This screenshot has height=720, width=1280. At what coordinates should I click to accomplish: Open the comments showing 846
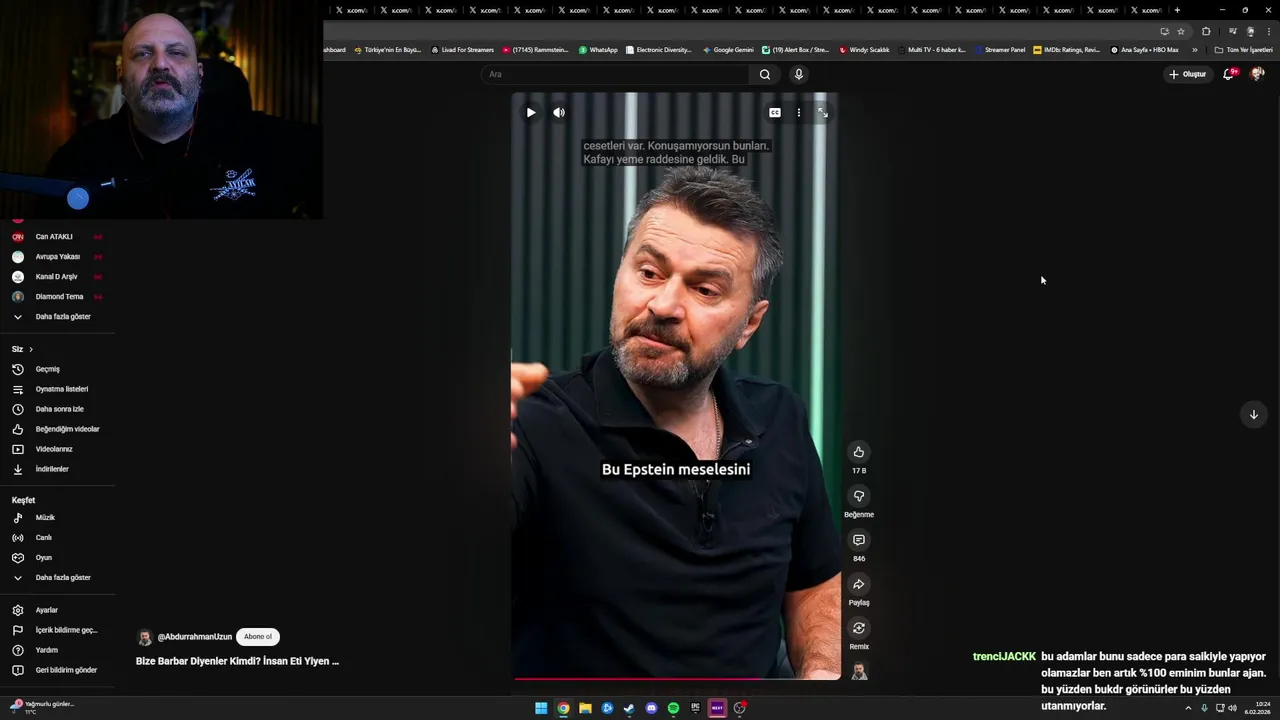click(859, 540)
